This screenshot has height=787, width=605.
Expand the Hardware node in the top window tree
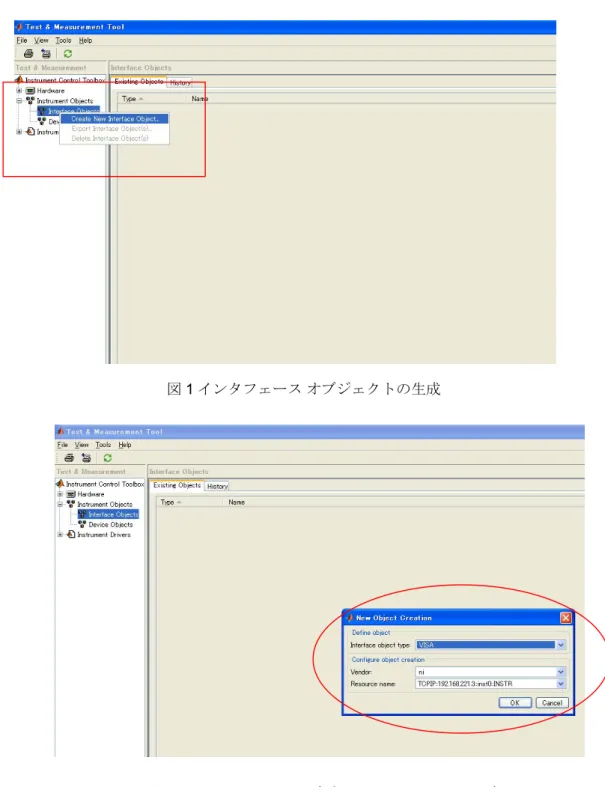19,90
